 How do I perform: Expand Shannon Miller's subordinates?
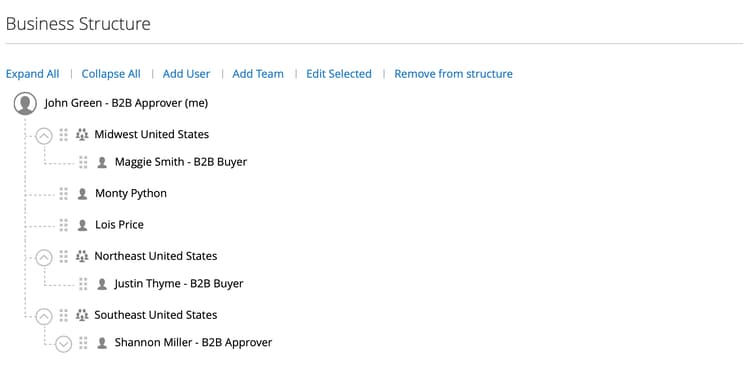(x=64, y=344)
